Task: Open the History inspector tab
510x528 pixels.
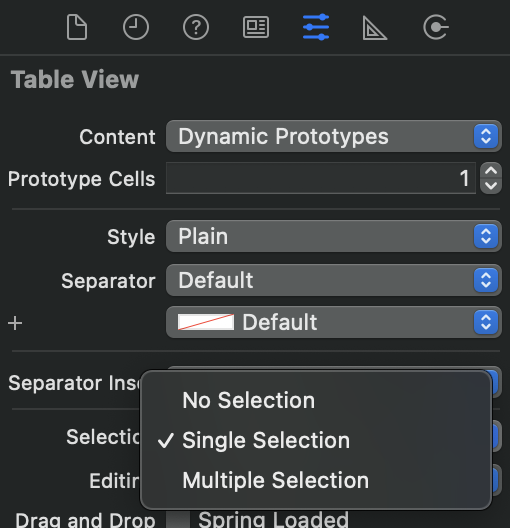Action: 136,27
